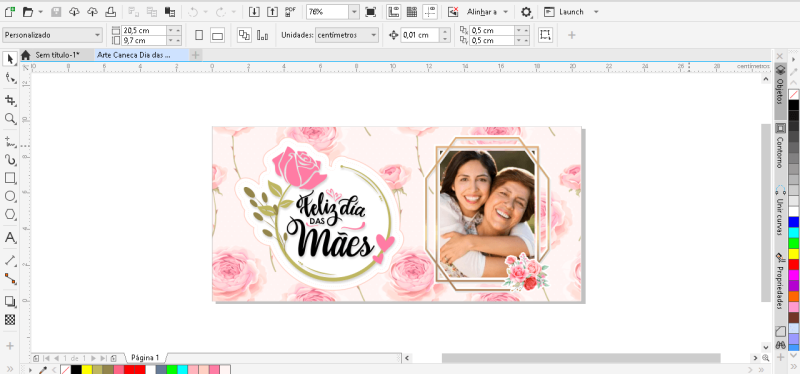Click the yellow swatch in the document palette

[87, 369]
